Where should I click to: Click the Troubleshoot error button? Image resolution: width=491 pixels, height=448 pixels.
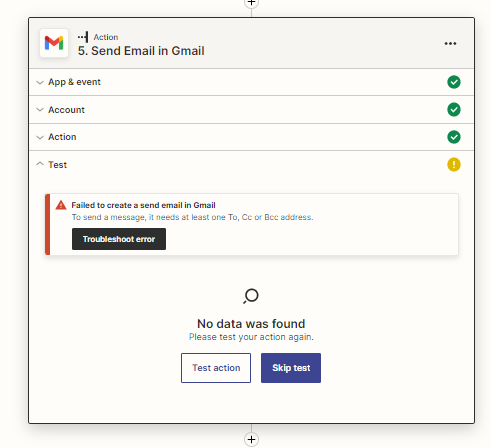coord(119,239)
